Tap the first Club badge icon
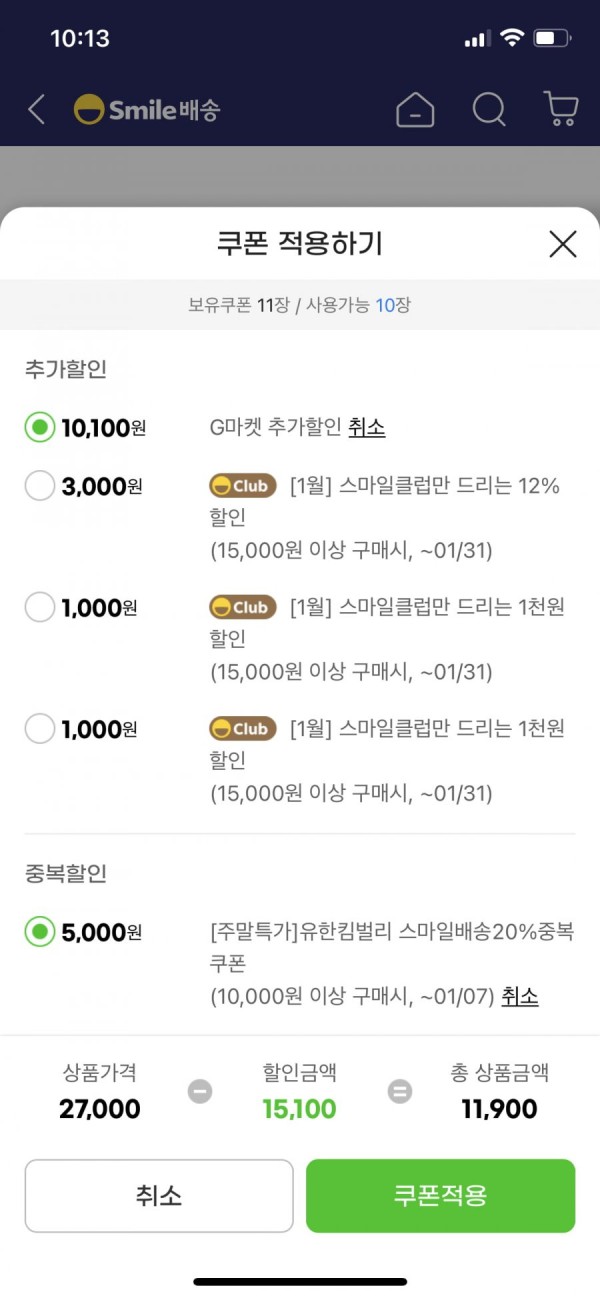 [x=243, y=486]
